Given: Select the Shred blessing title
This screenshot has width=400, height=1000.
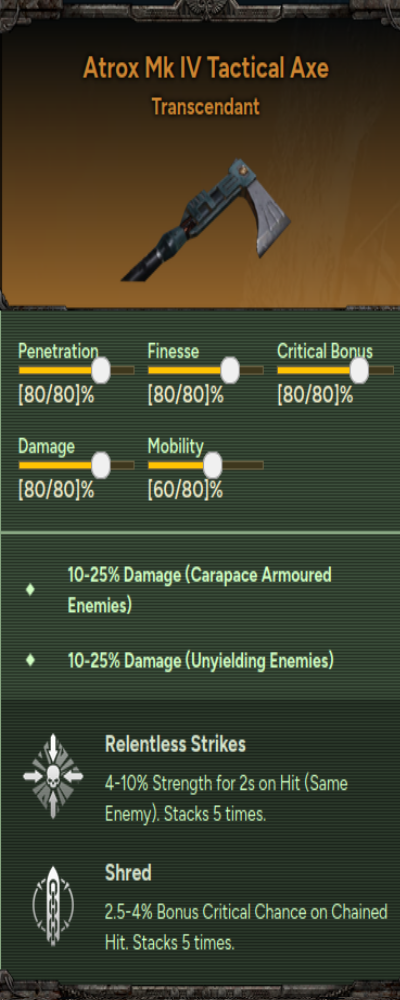Looking at the screenshot, I should click(x=128, y=872).
